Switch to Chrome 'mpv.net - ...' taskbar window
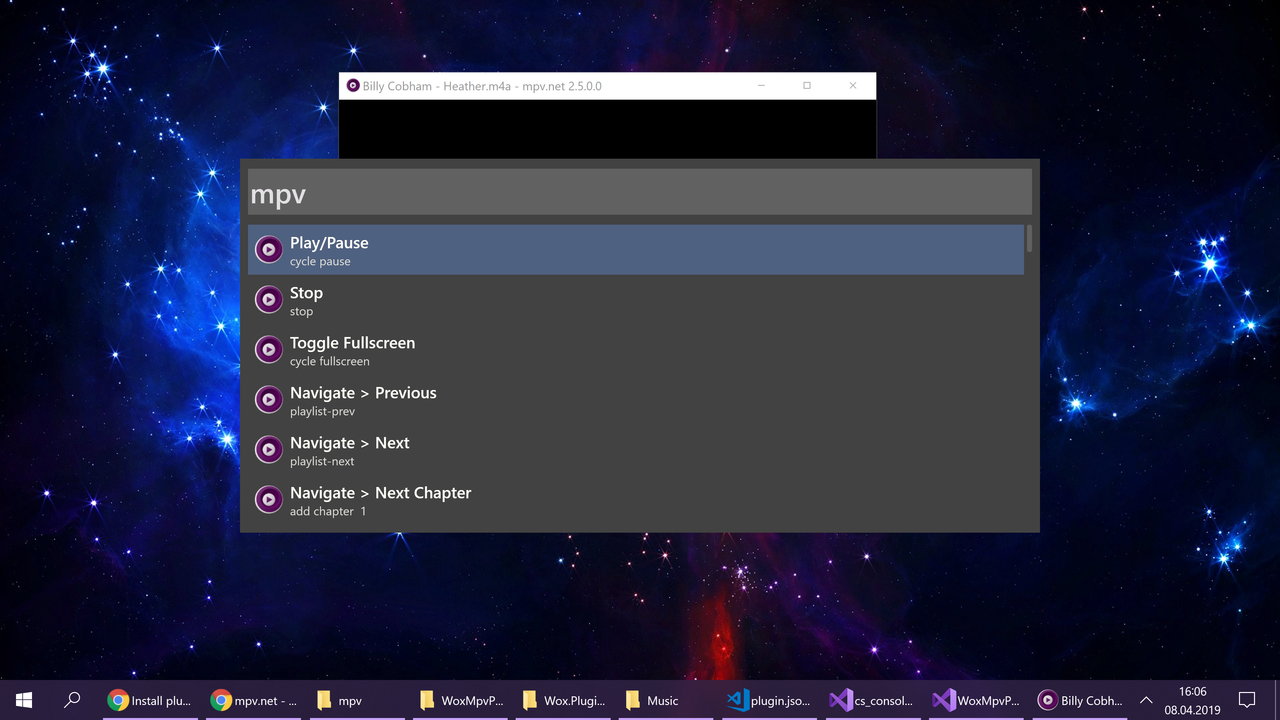The height and width of the screenshot is (720, 1280). coord(252,700)
